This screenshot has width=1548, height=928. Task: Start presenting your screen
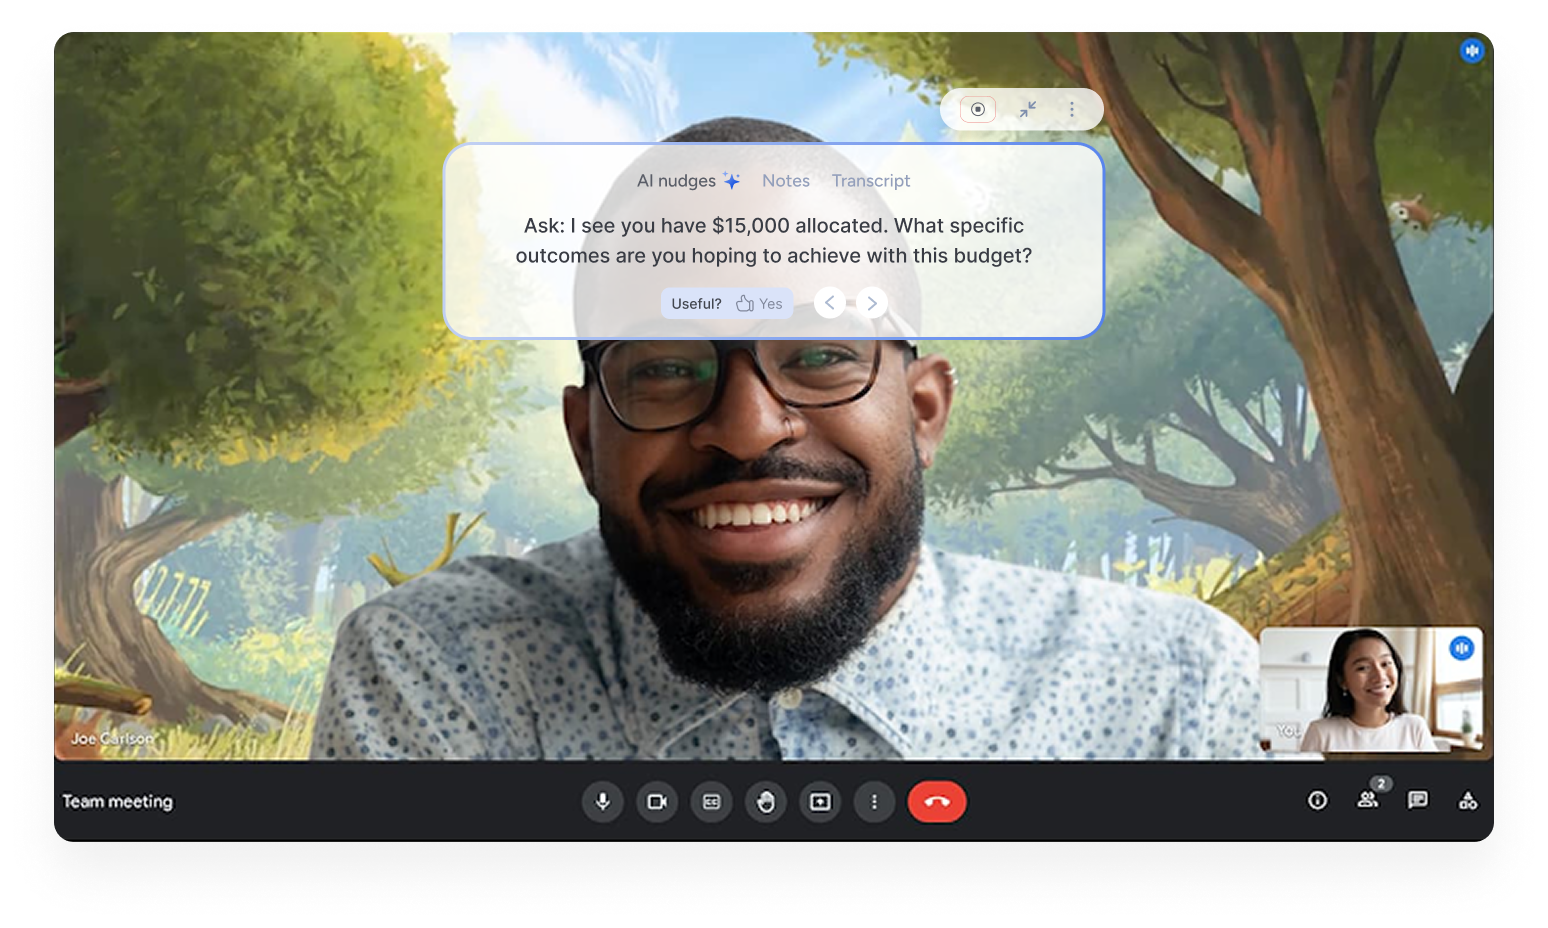820,802
